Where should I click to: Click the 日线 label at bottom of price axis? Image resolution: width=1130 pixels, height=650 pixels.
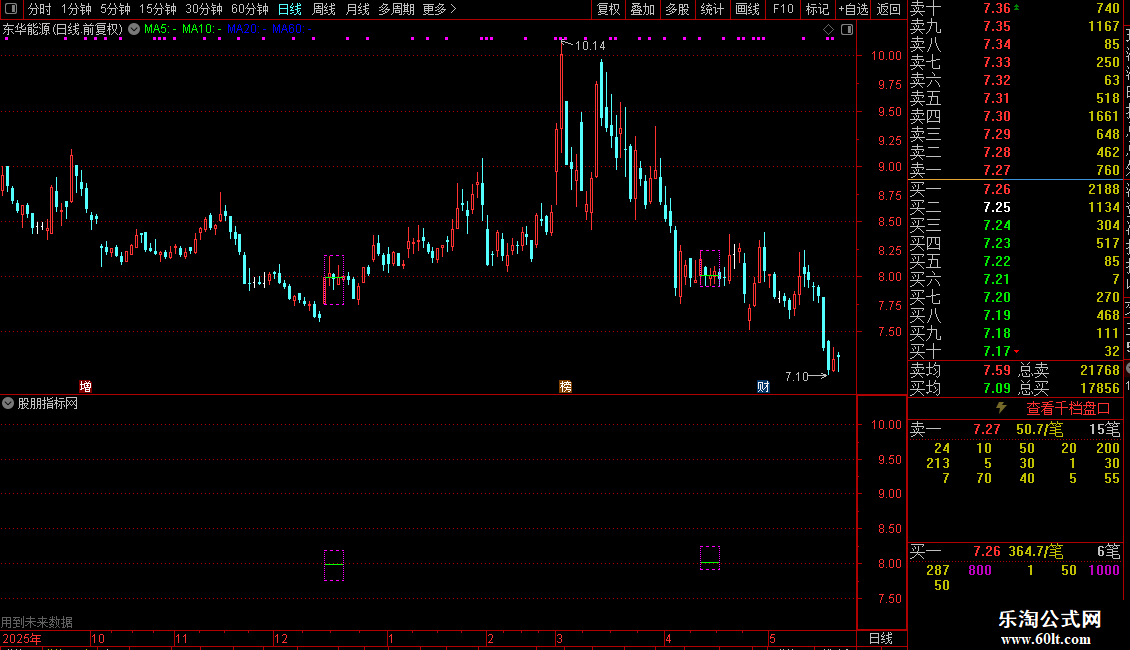pos(881,638)
